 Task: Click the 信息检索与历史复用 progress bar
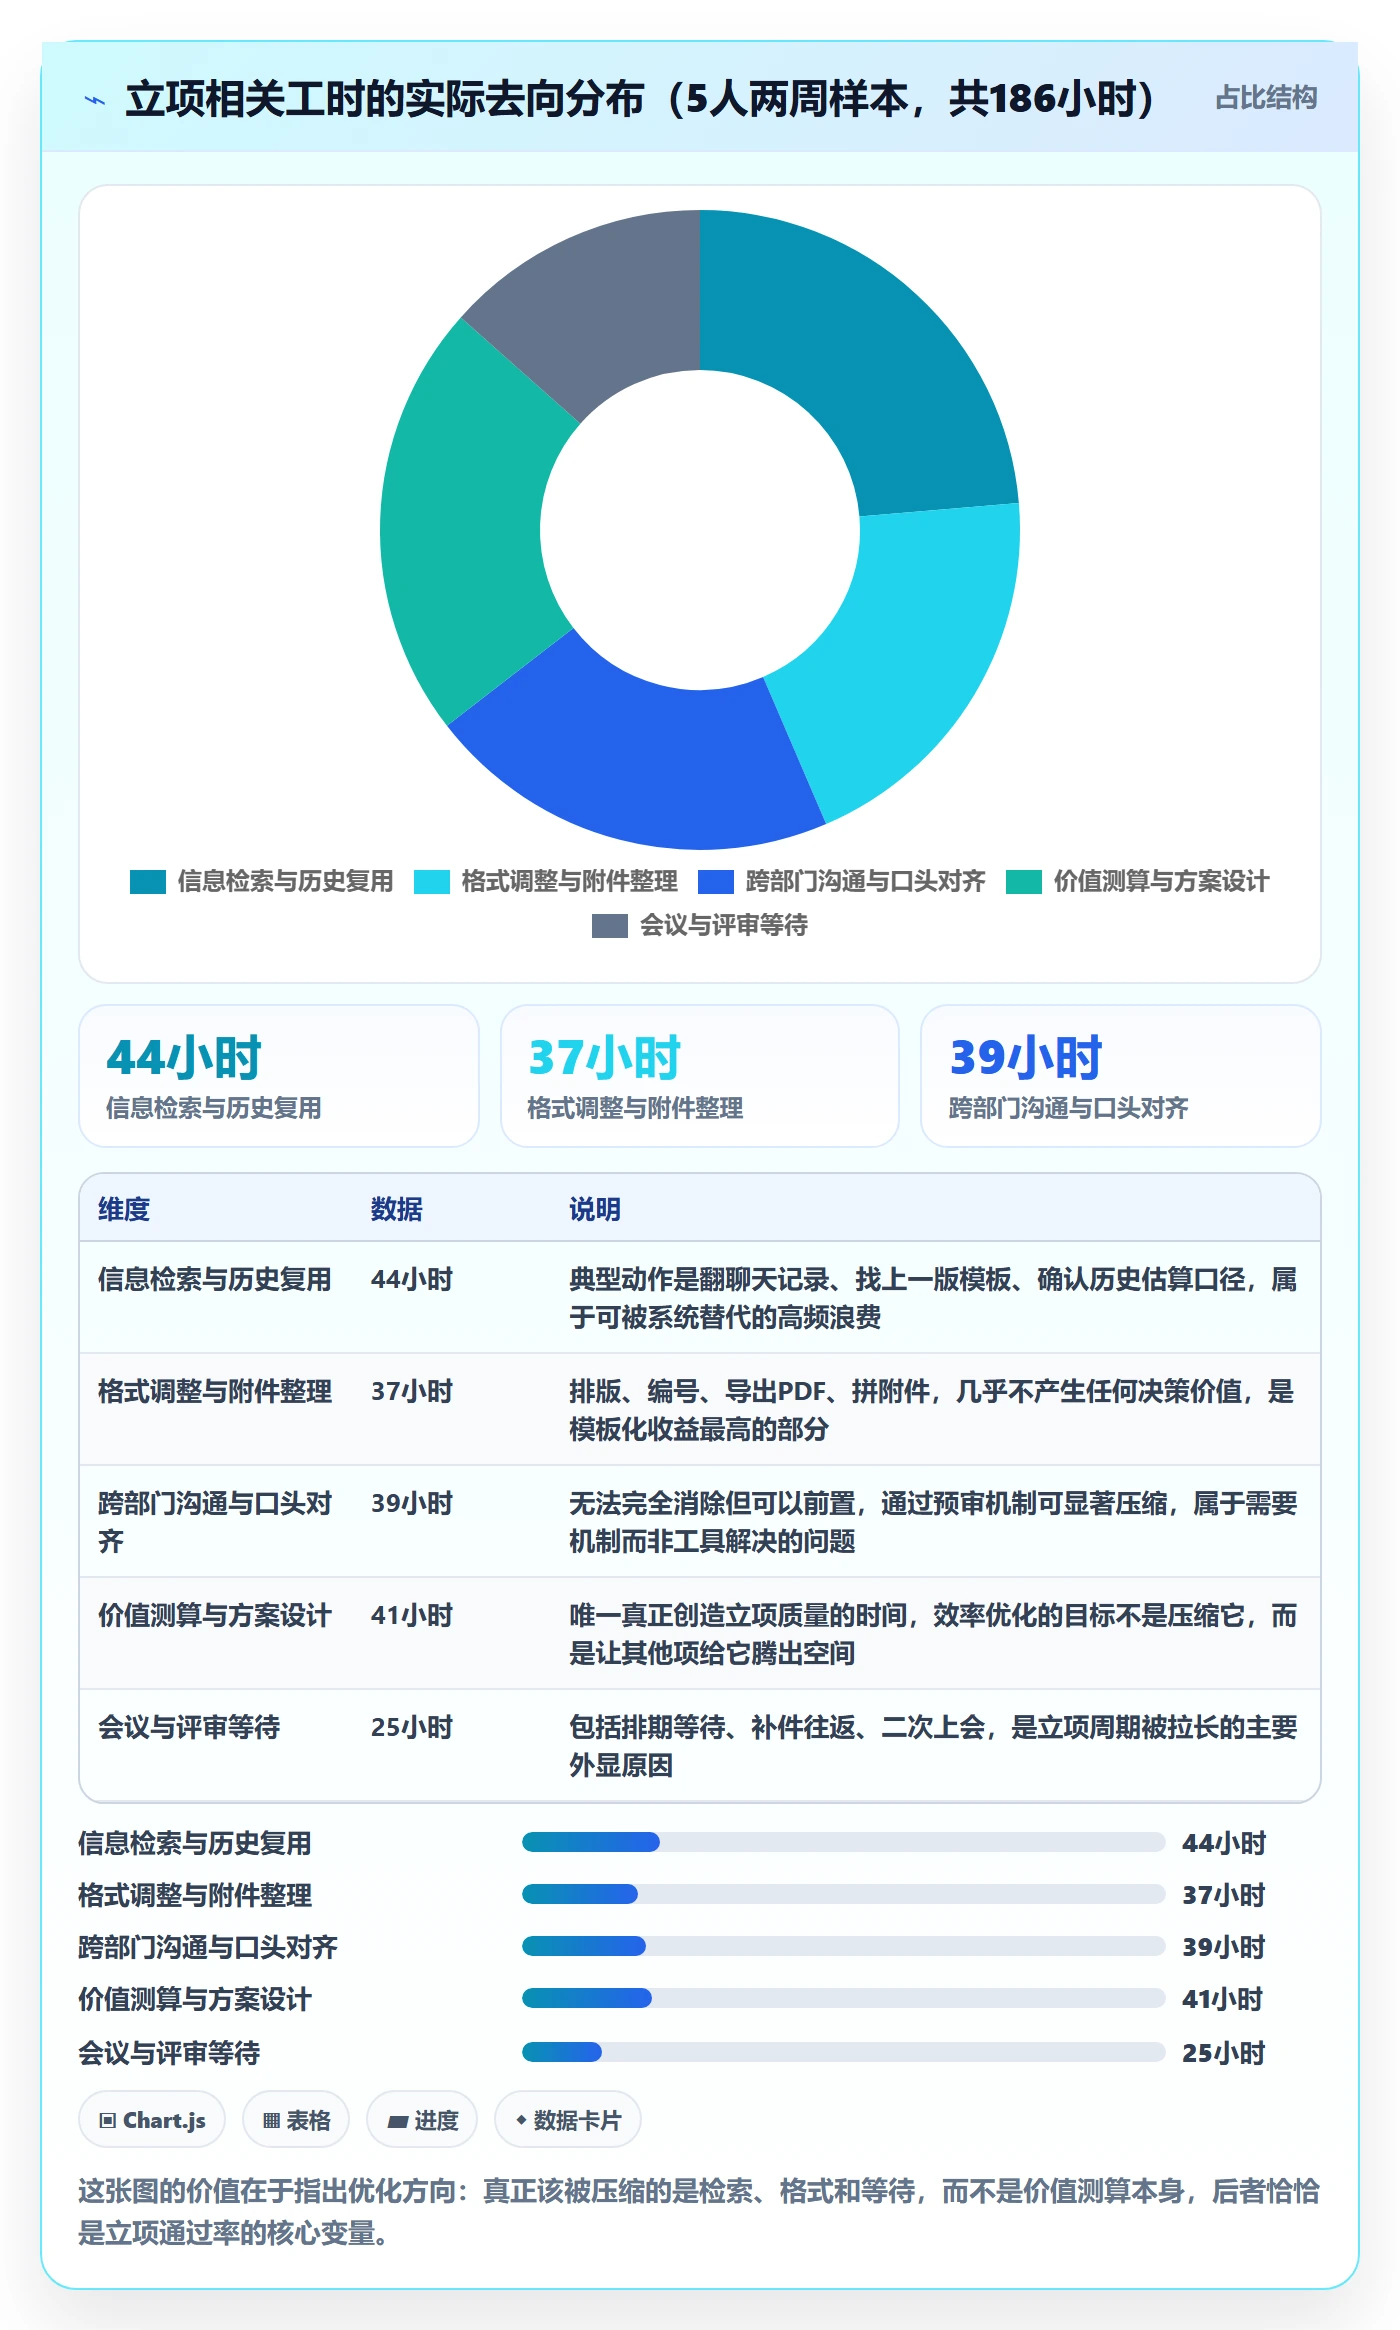point(844,1842)
